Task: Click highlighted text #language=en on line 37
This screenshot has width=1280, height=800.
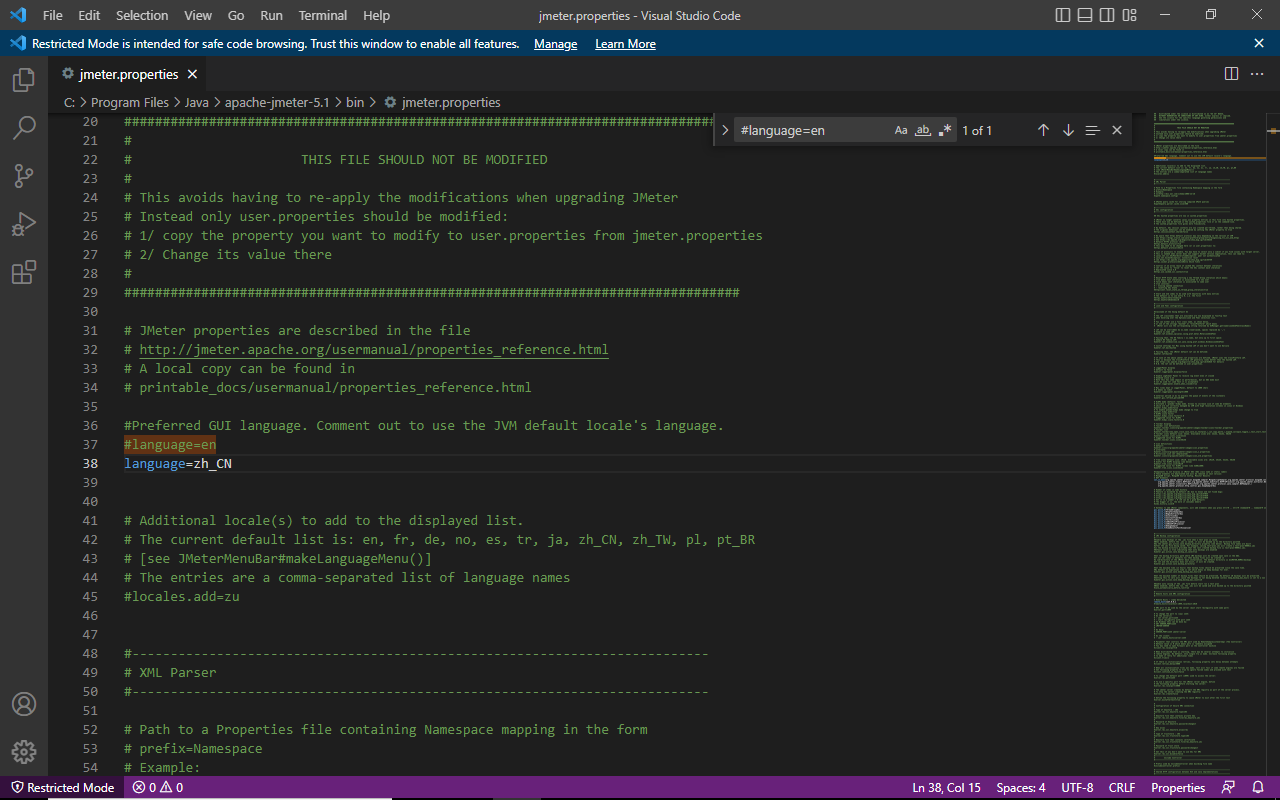Action: click(x=170, y=445)
